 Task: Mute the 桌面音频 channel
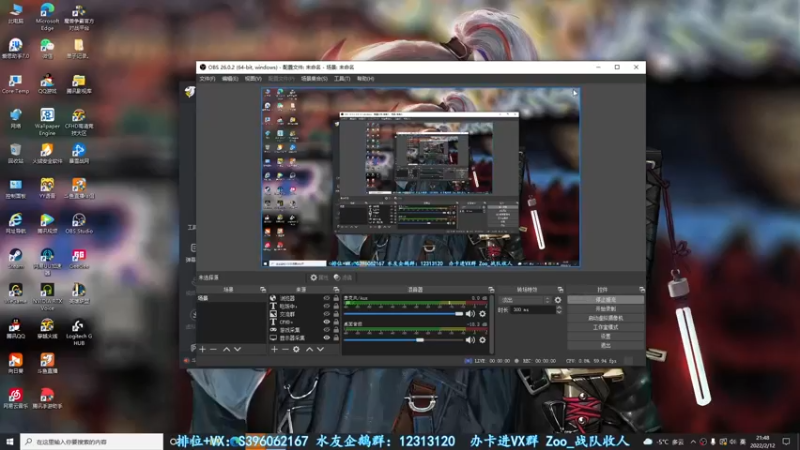[x=470, y=340]
